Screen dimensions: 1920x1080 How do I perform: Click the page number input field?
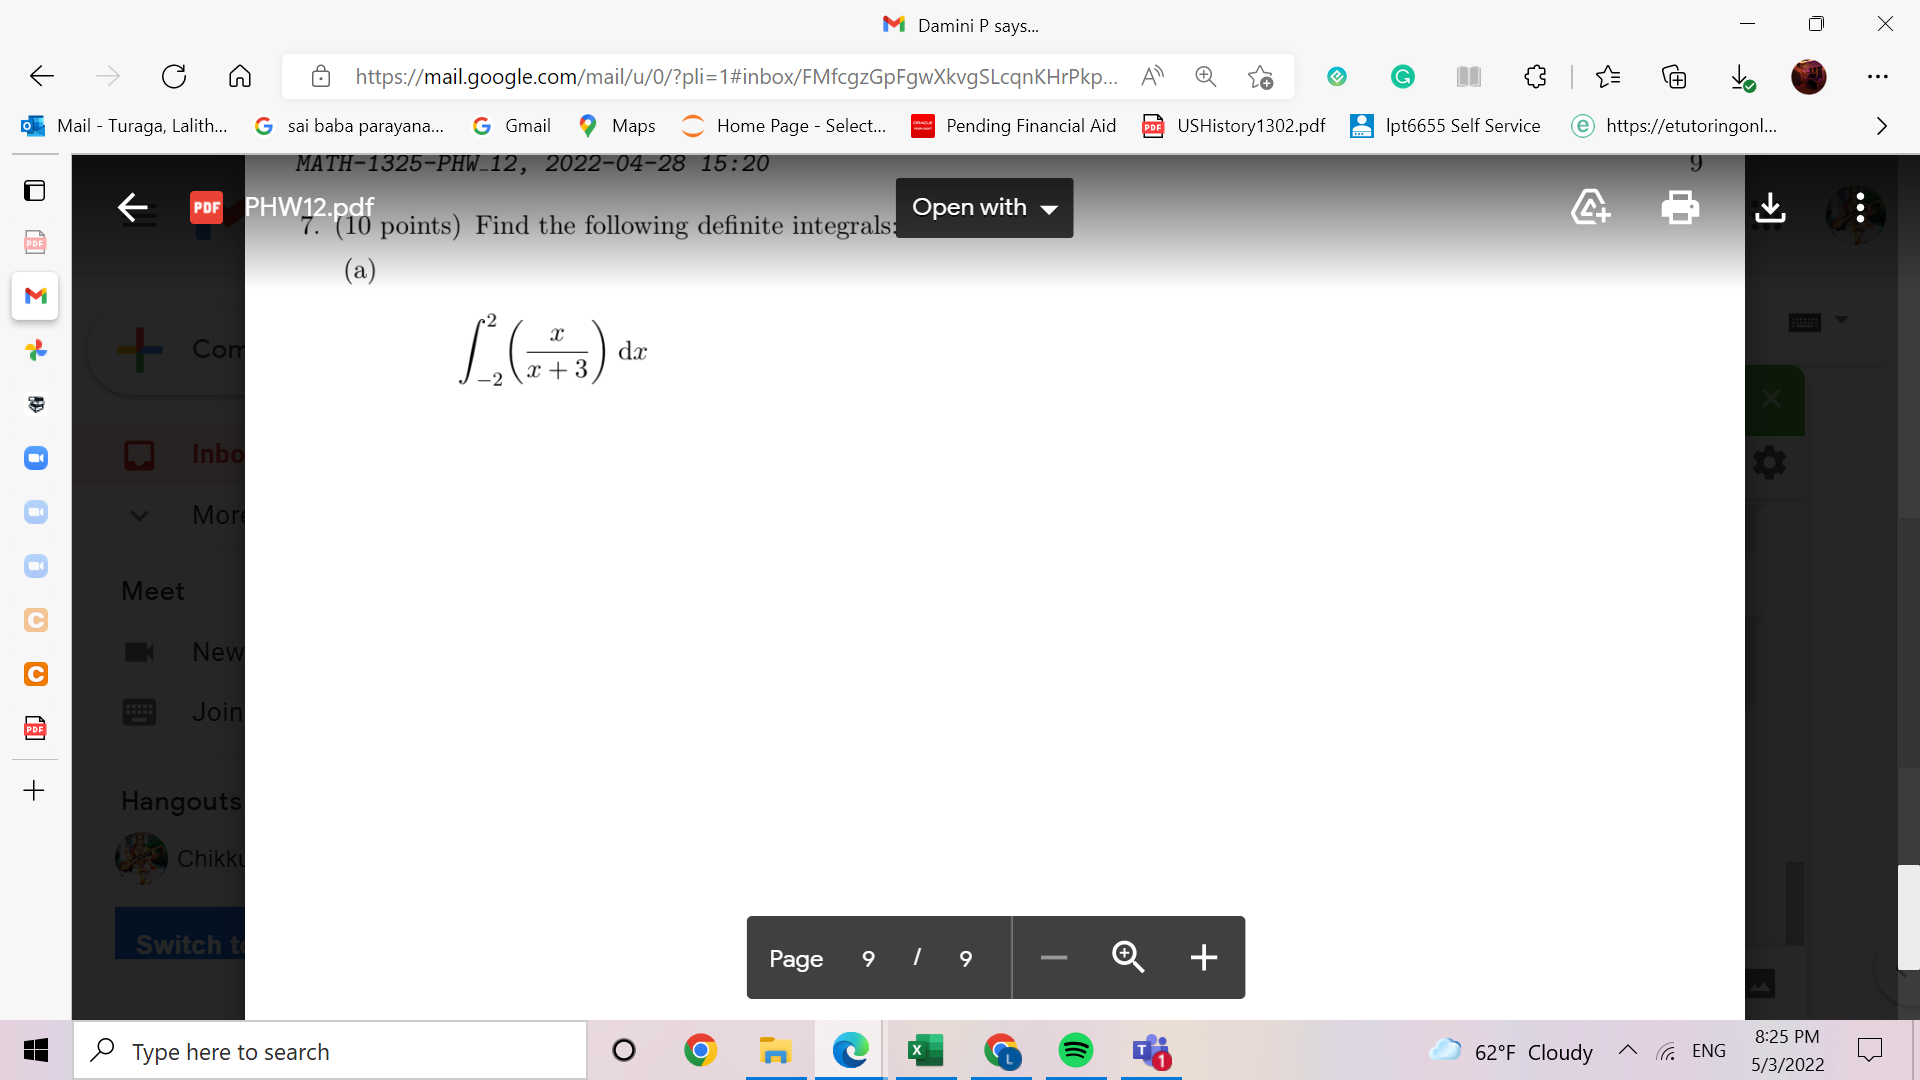click(867, 957)
